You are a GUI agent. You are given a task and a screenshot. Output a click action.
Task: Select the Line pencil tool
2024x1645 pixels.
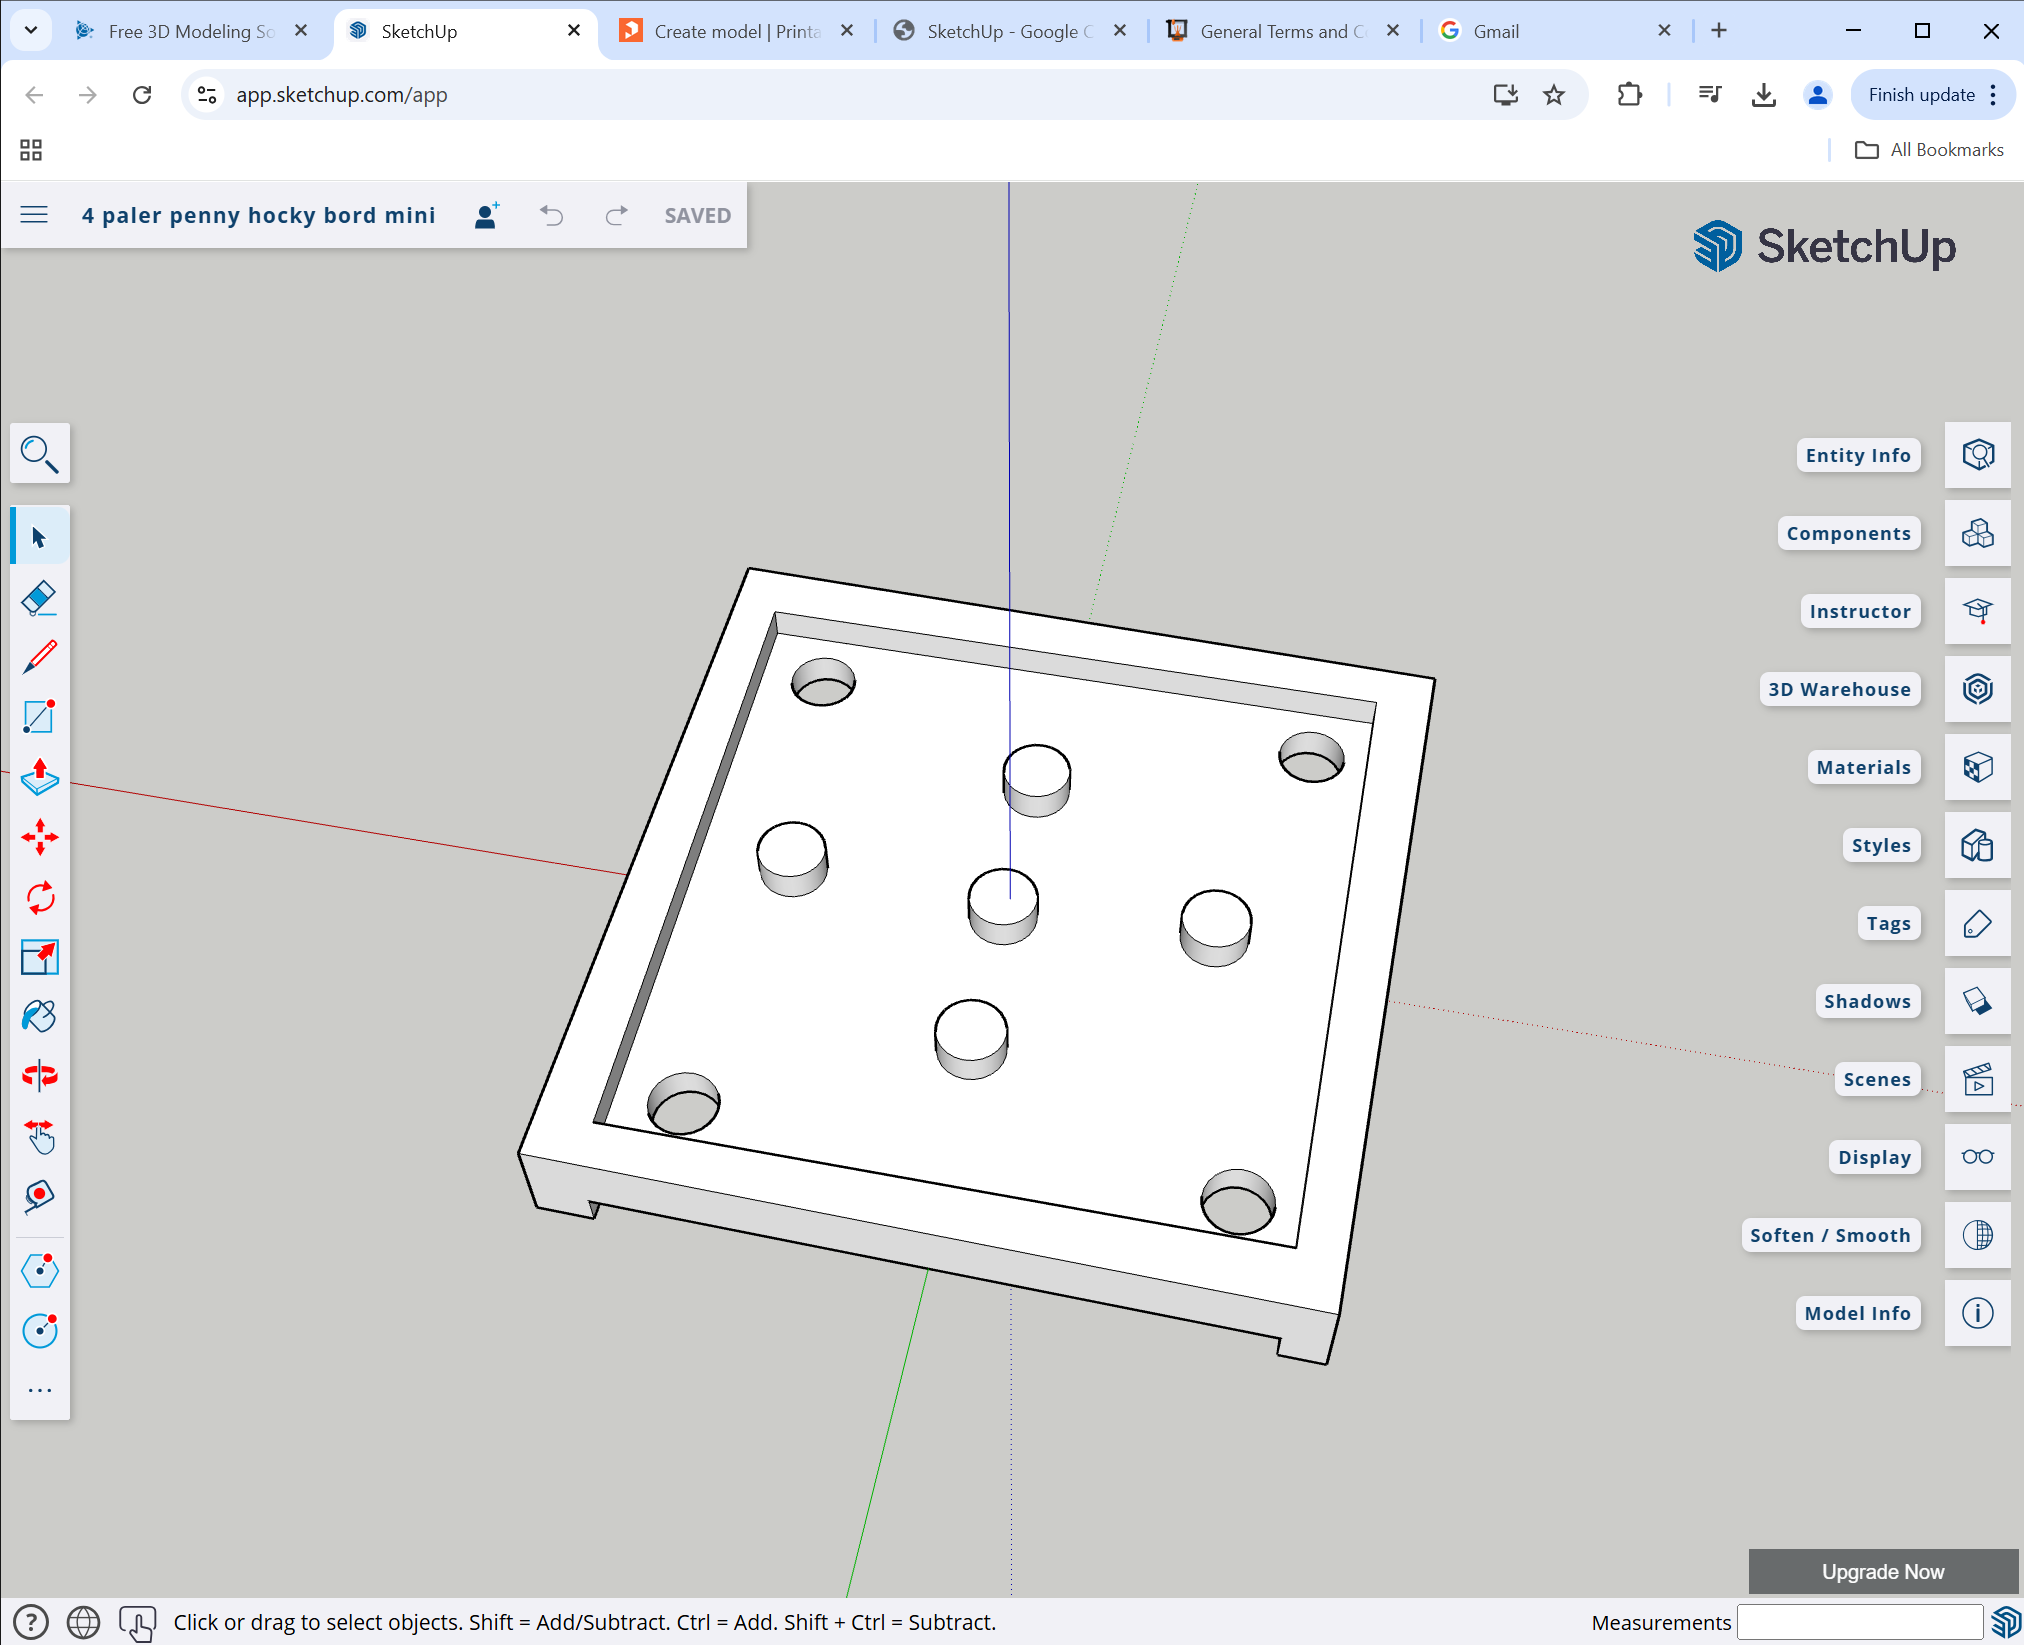point(40,658)
